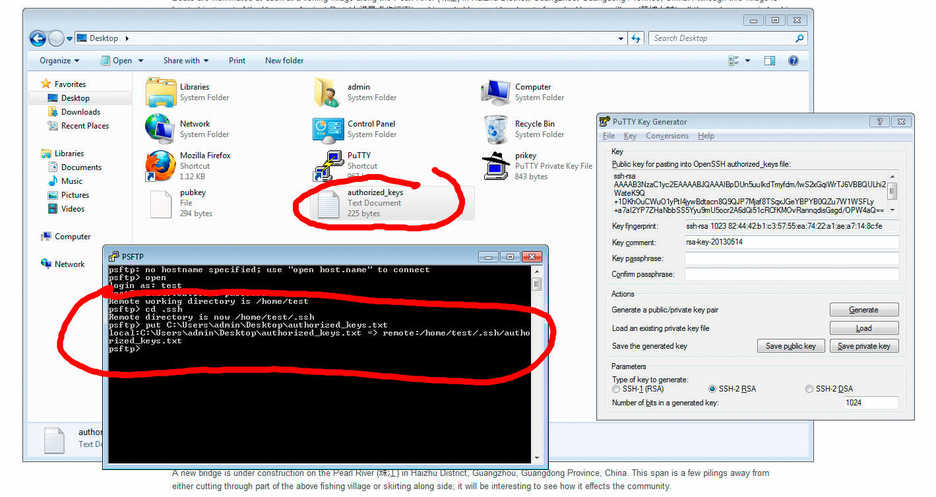Expand the Desktop breadcrumb arrow in address bar
Viewport: 936px width, 497px height.
coord(127,38)
